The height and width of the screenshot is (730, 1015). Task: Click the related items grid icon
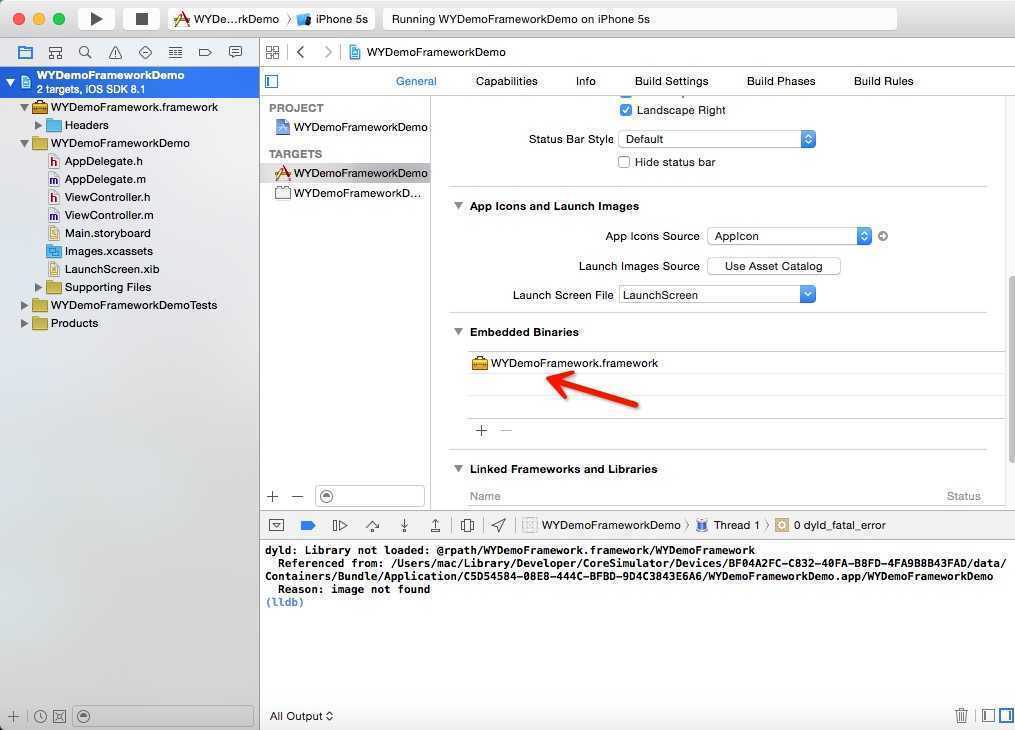coord(273,52)
